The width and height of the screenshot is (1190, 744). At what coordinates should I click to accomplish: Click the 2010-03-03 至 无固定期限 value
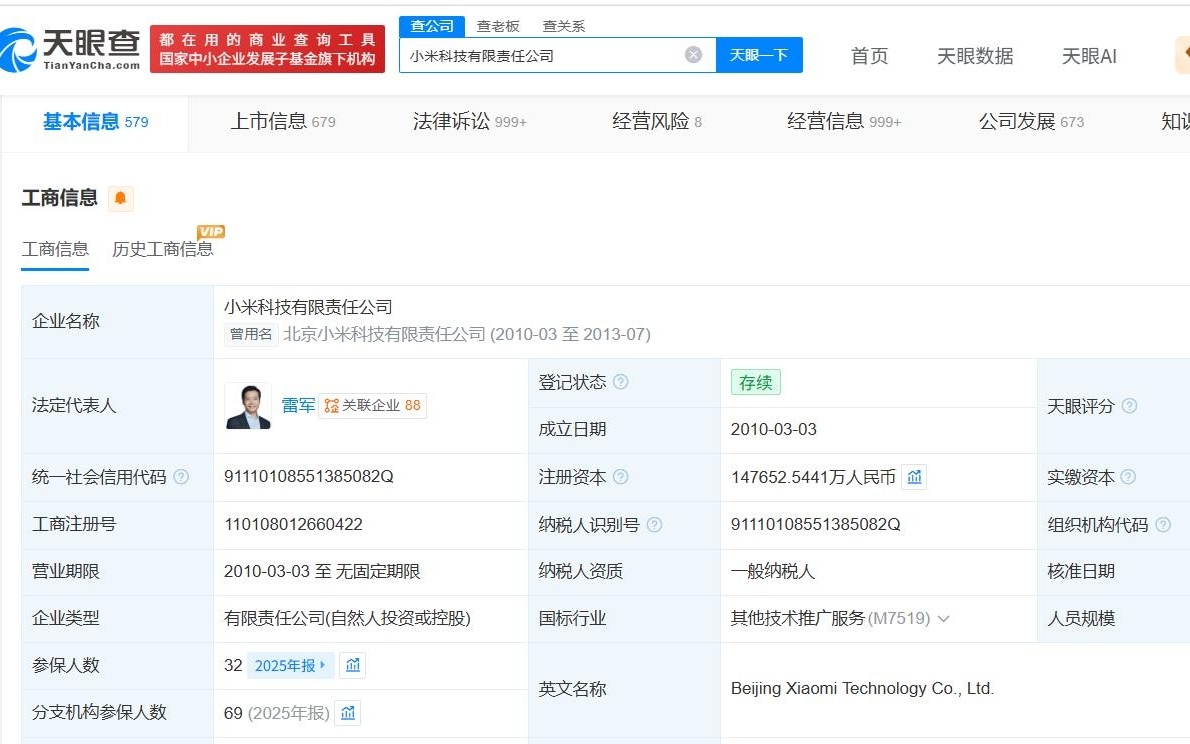(323, 572)
